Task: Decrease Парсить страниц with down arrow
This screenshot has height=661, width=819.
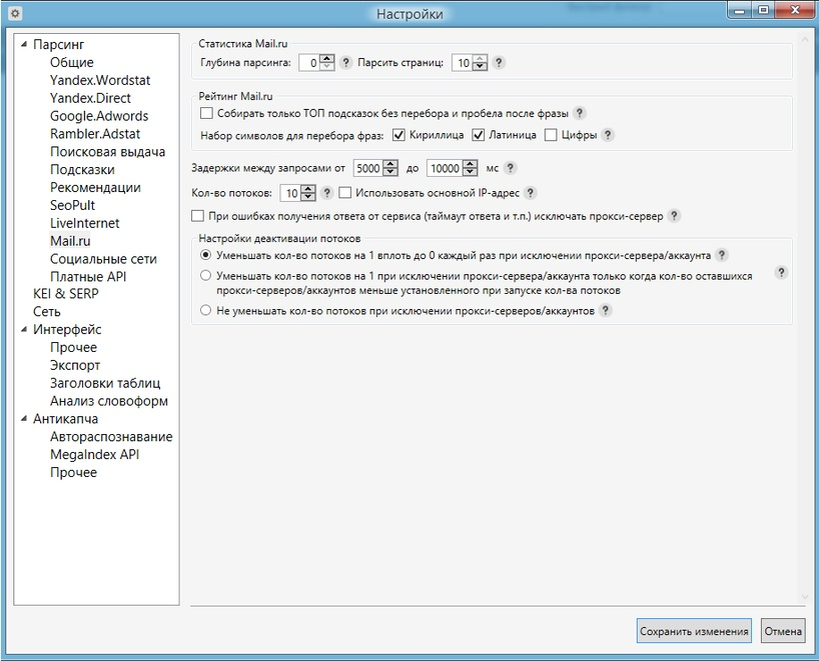Action: pyautogui.click(x=479, y=67)
